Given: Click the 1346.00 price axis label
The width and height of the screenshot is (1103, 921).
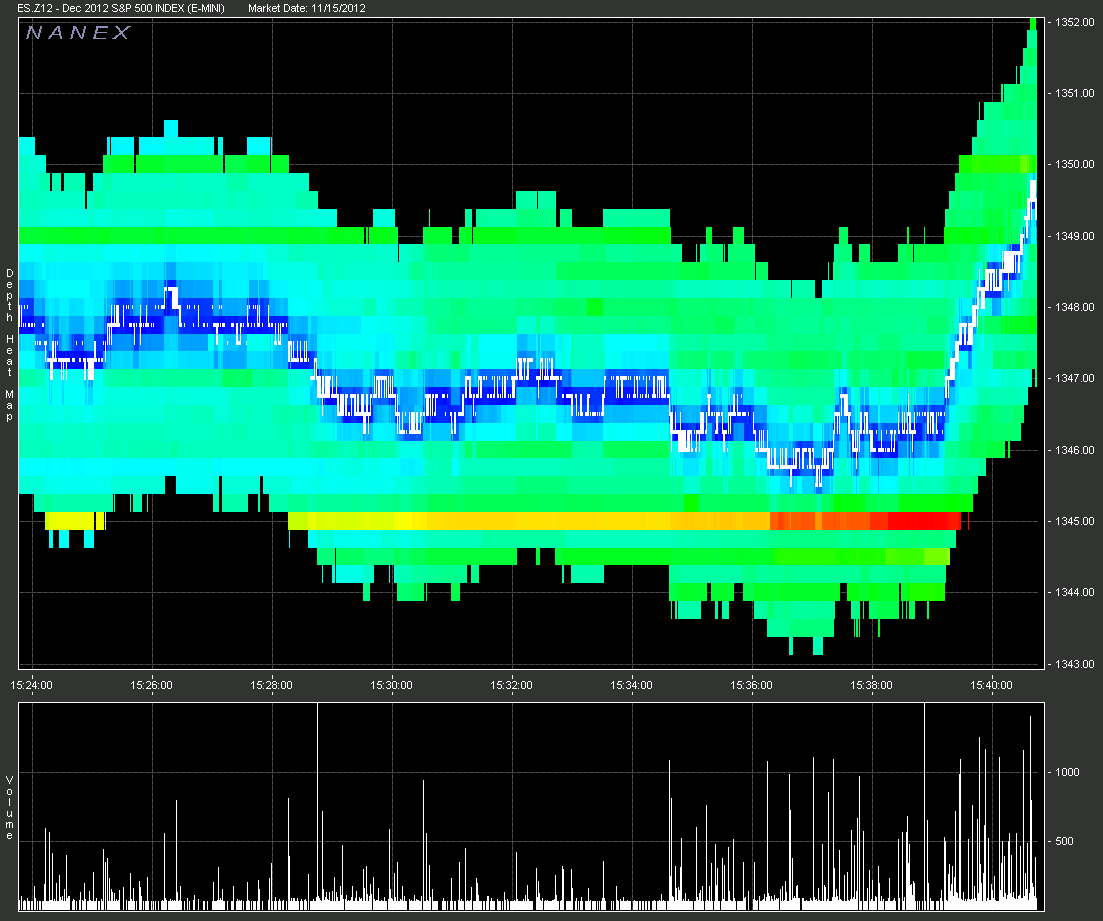Looking at the screenshot, I should coord(1074,450).
